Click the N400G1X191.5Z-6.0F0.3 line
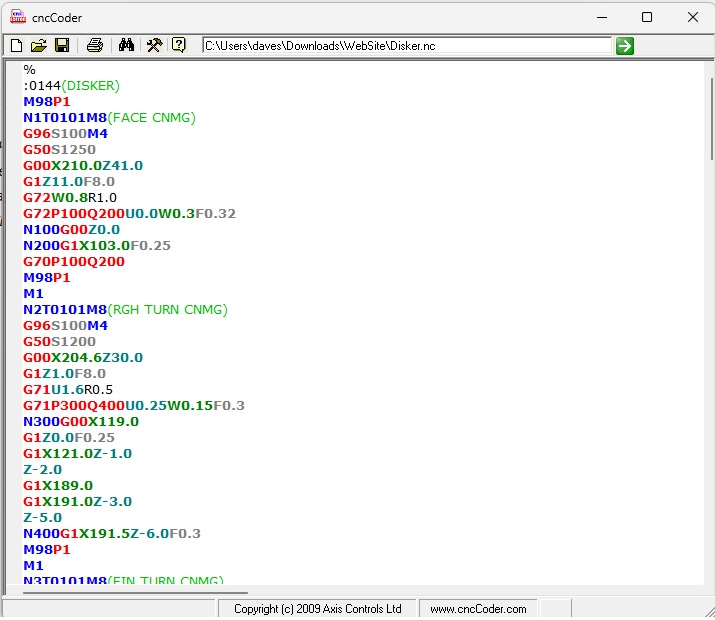This screenshot has height=620, width=715. [112, 534]
